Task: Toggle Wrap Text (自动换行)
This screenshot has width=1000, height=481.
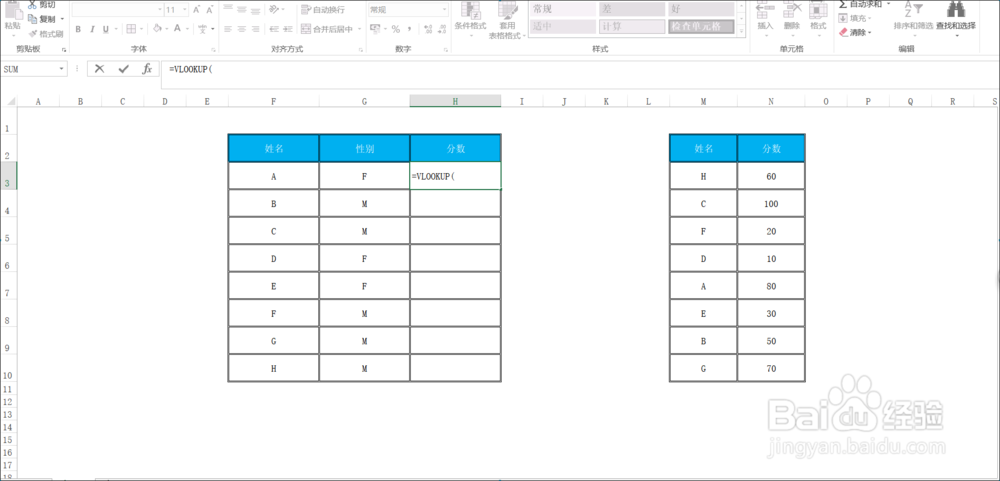Action: (323, 10)
